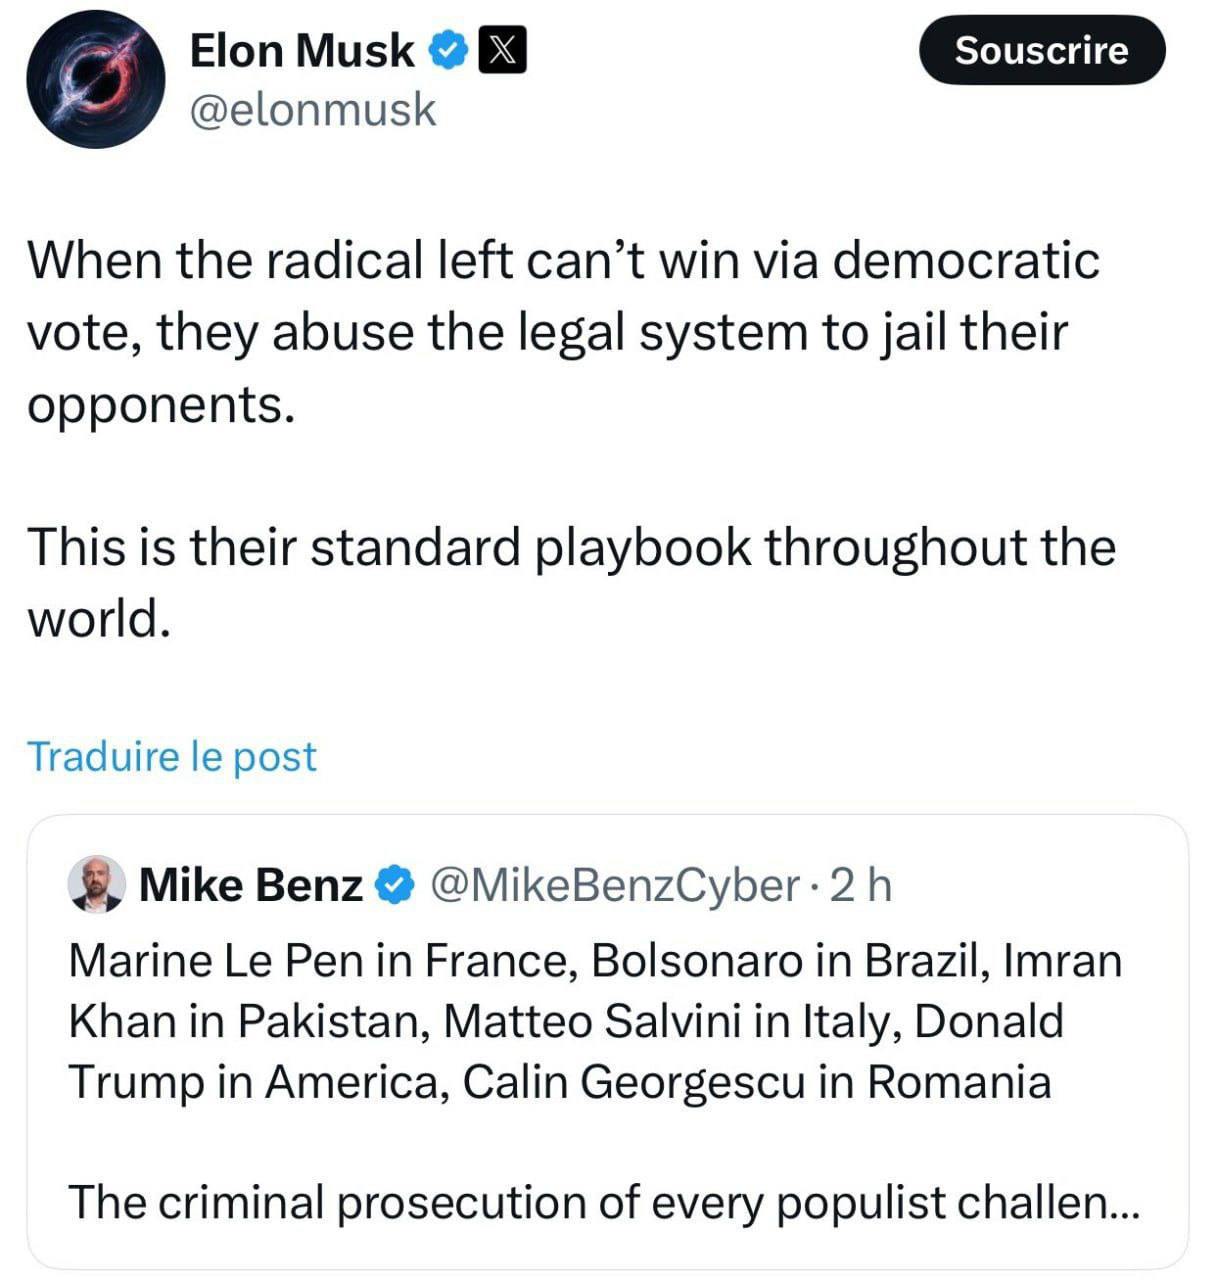Open the quoted text starting 'Marine Le Pen'
1216x1280 pixels.
pos(595,1021)
